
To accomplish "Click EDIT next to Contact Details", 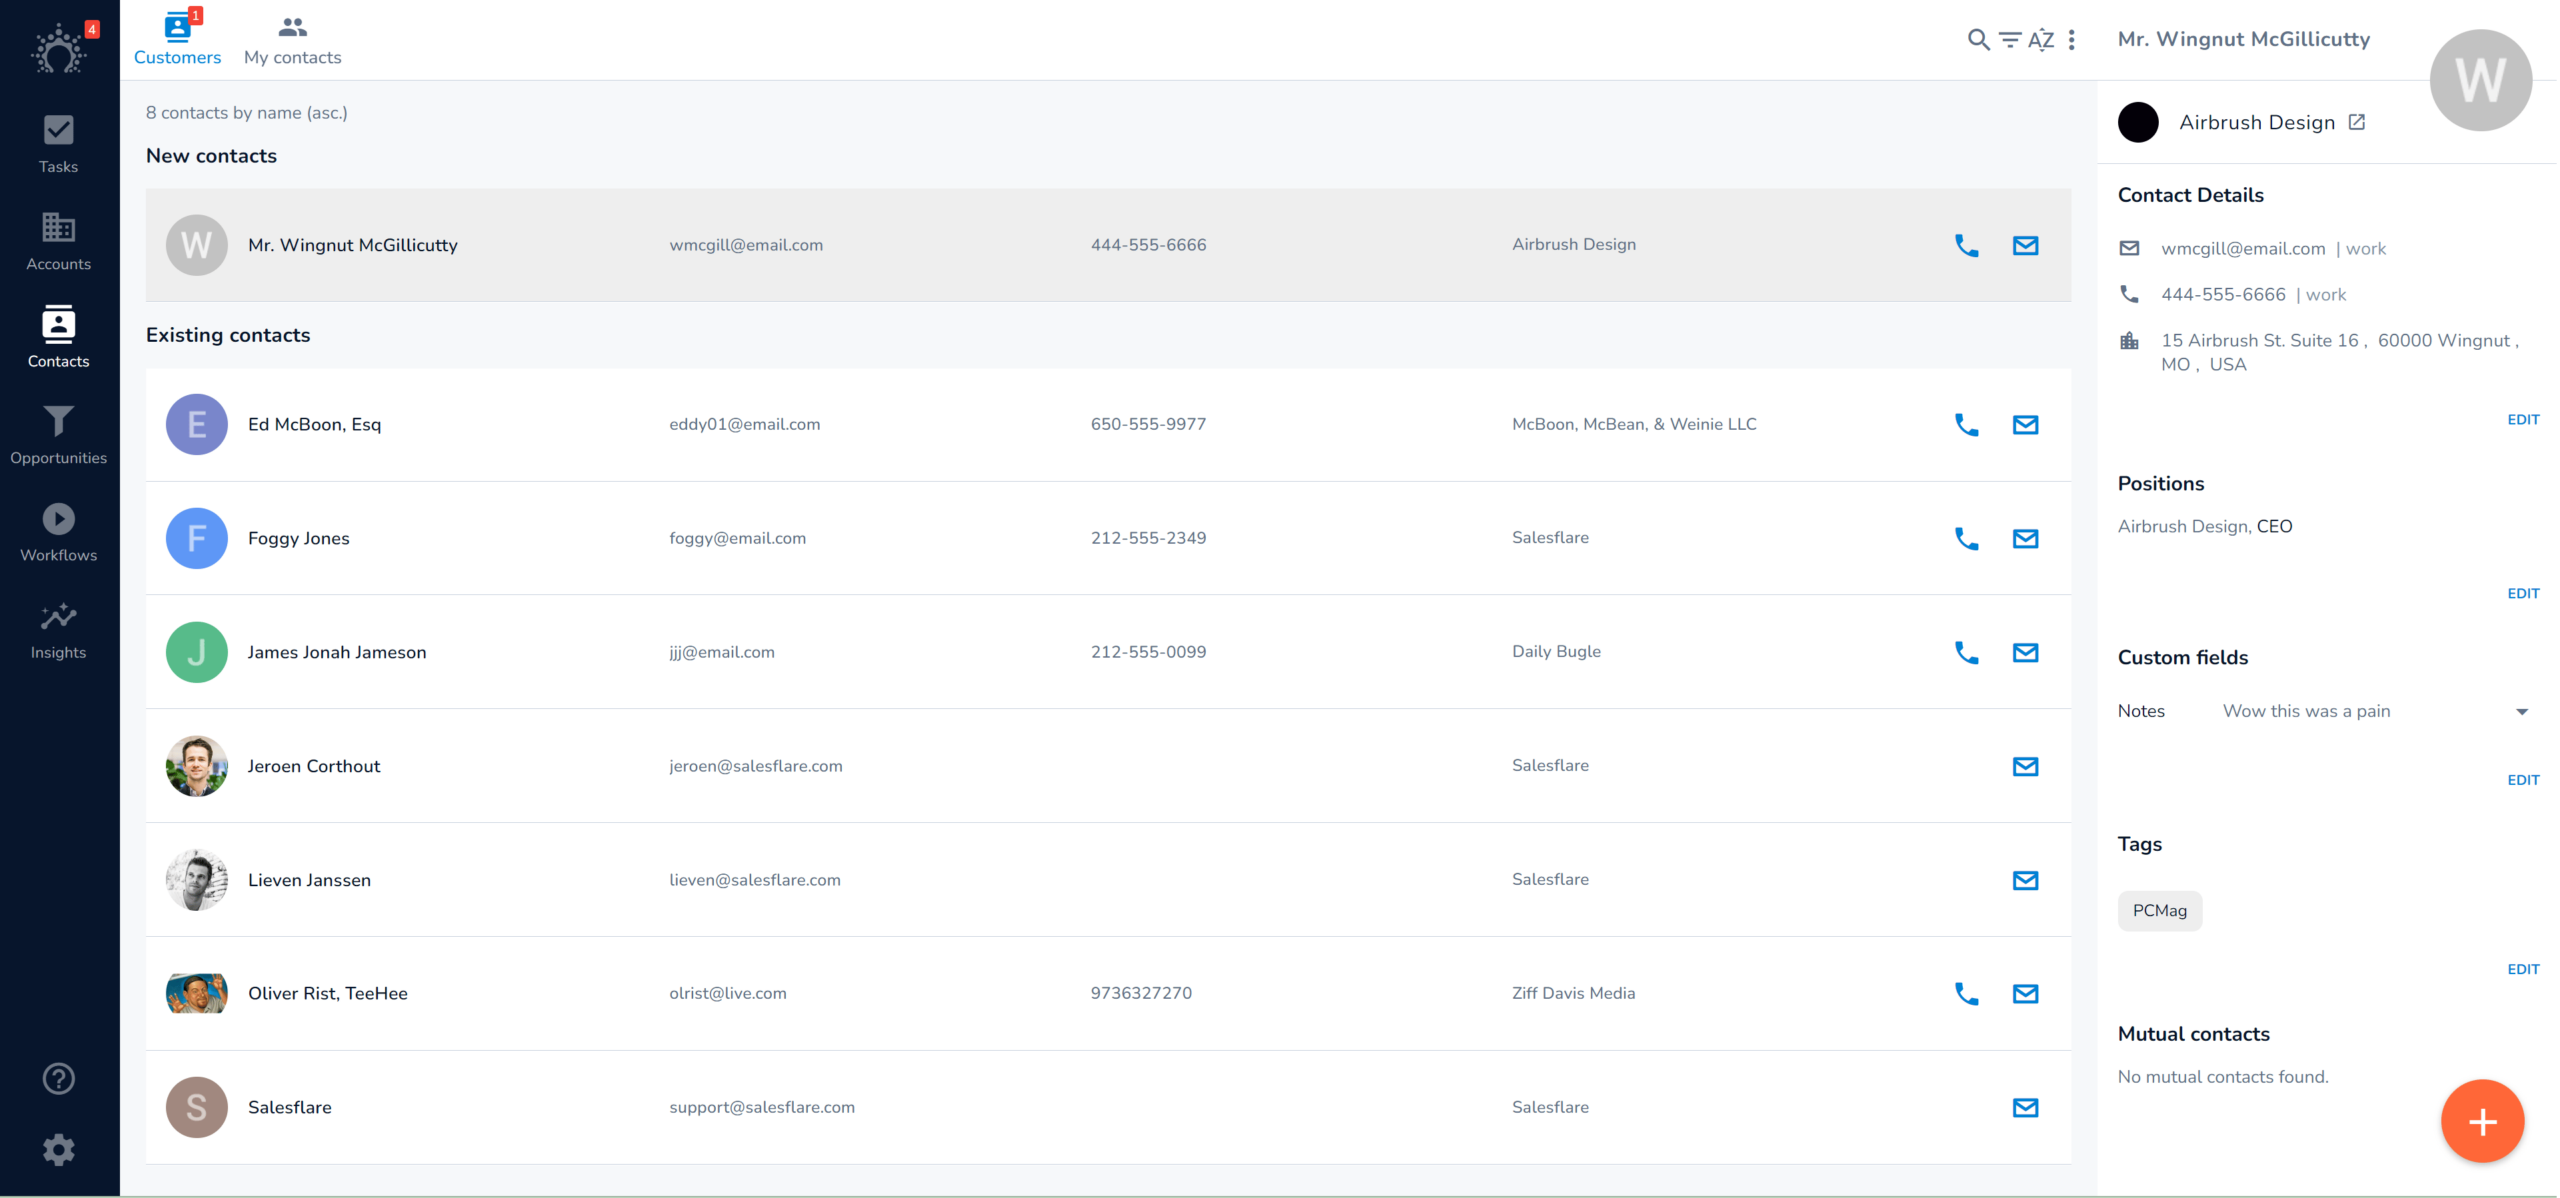I will [x=2523, y=419].
